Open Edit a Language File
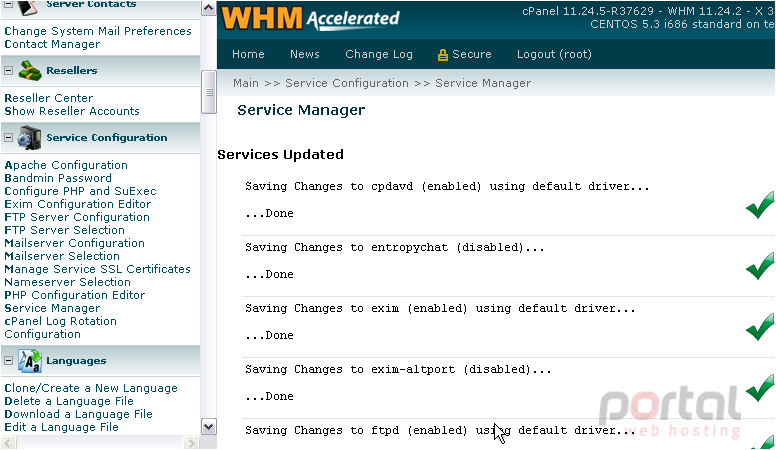 [x=61, y=427]
